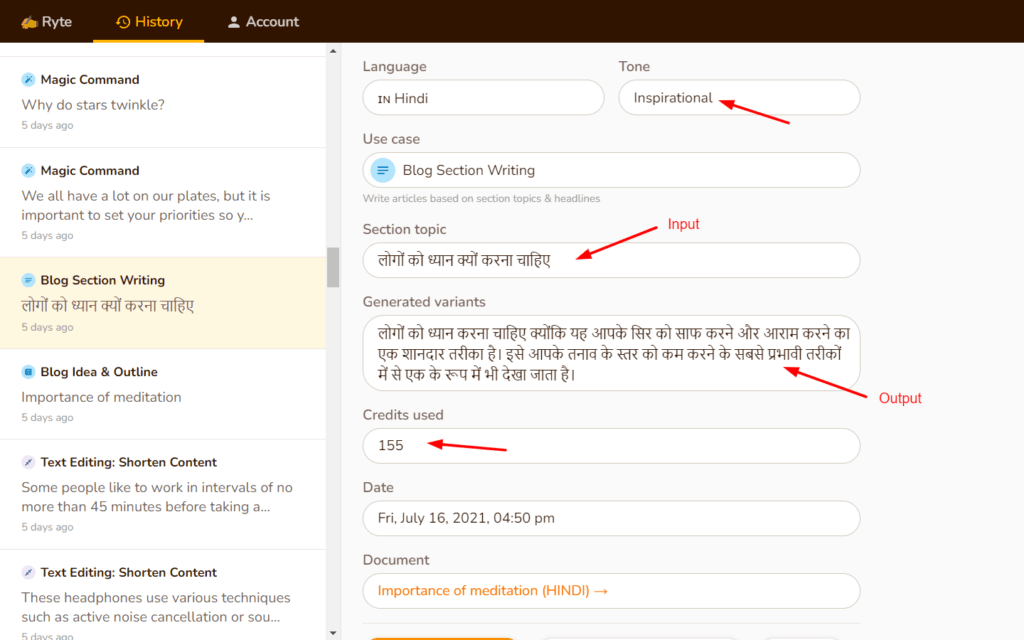The width and height of the screenshot is (1024, 640).
Task: Click the first Shorten Content editing icon
Action: pos(28,462)
